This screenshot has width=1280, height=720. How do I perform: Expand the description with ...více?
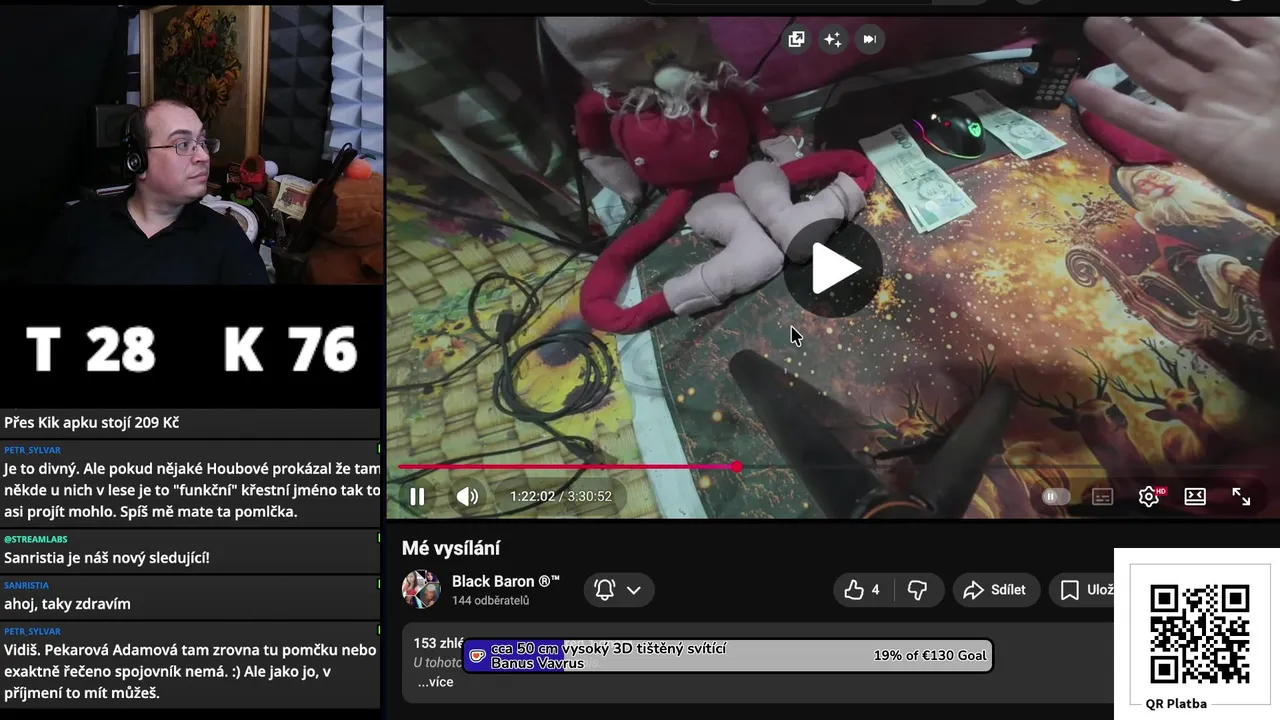[x=435, y=682]
